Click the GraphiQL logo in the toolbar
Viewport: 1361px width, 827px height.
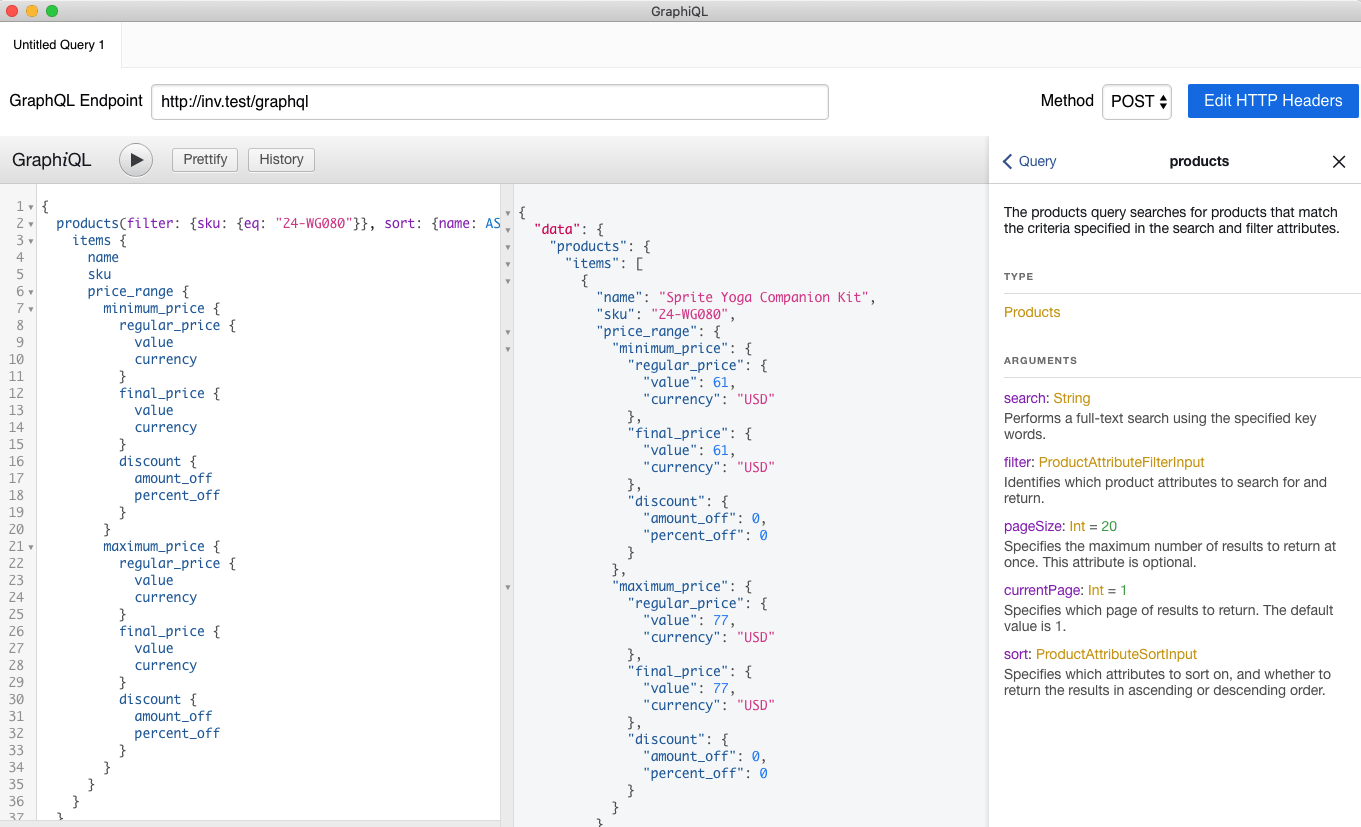[51, 159]
